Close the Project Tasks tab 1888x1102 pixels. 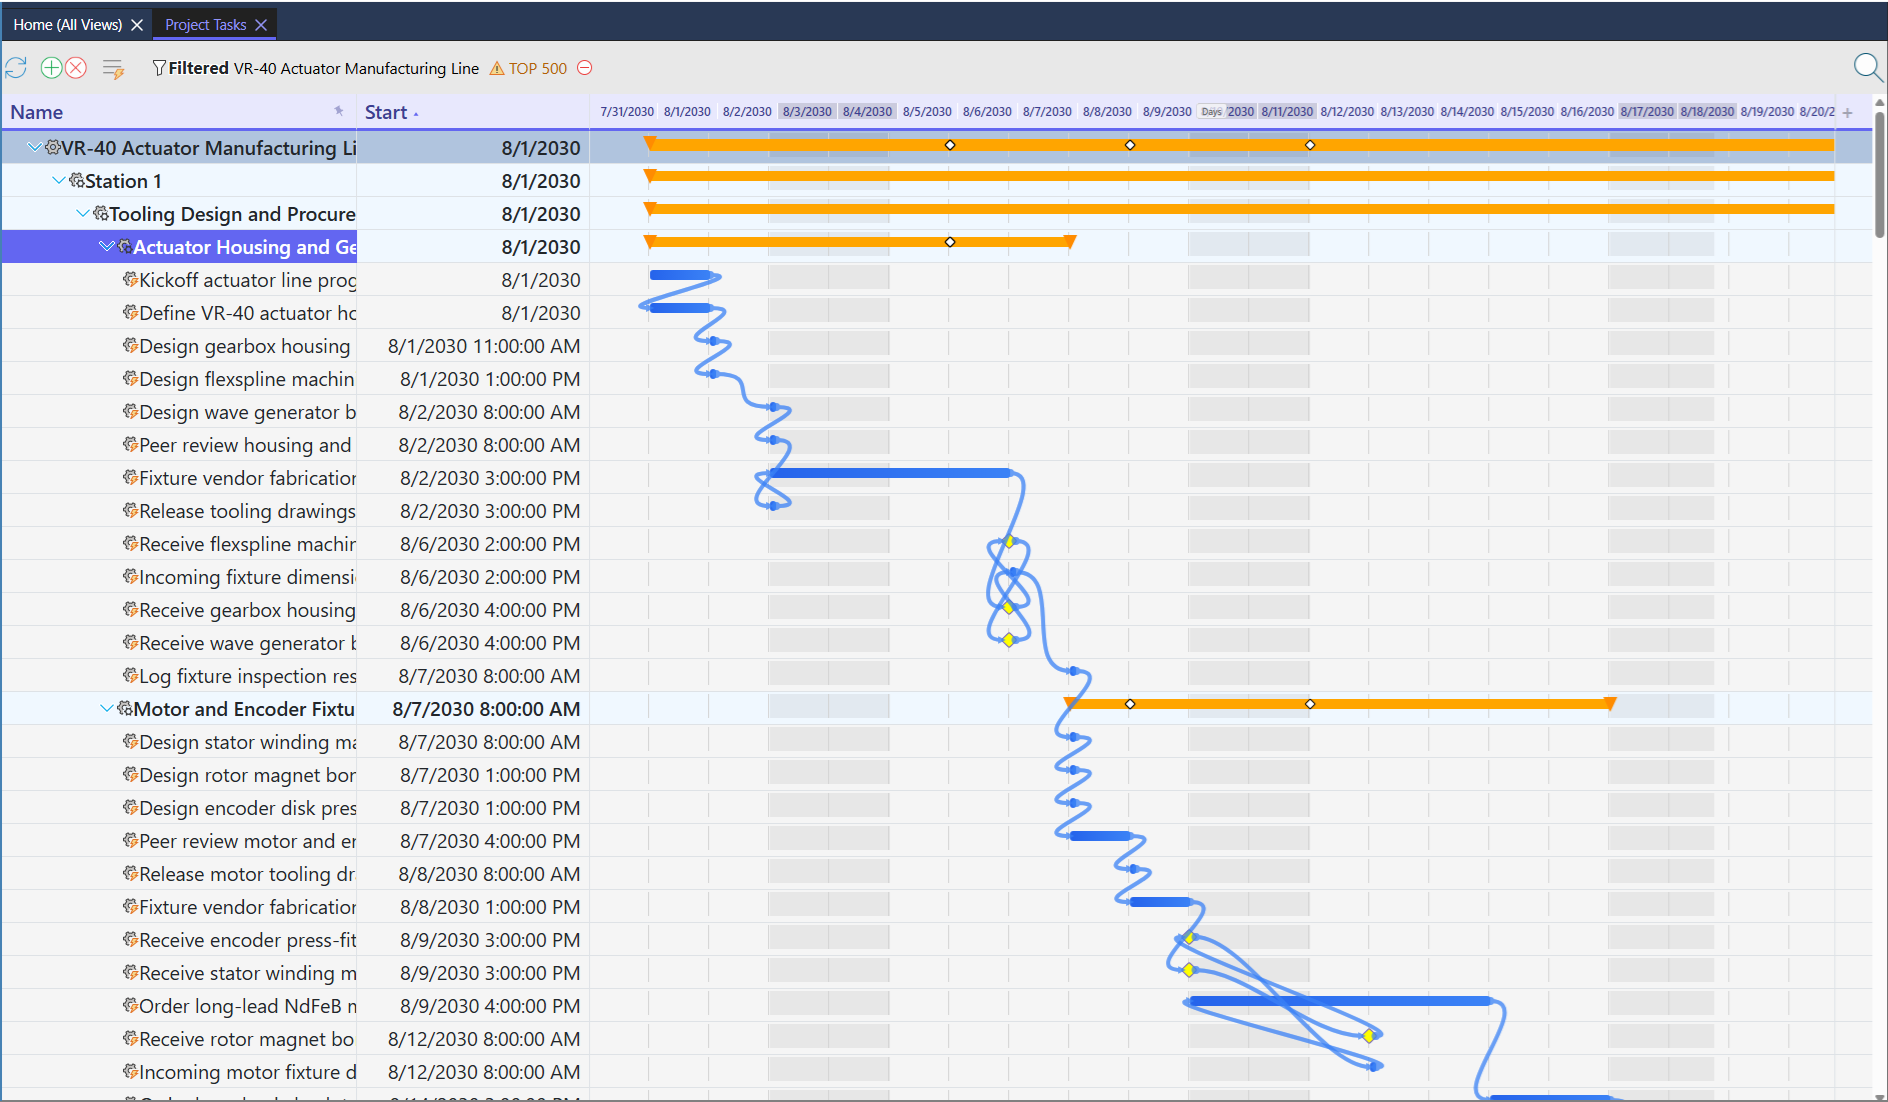[x=261, y=25]
